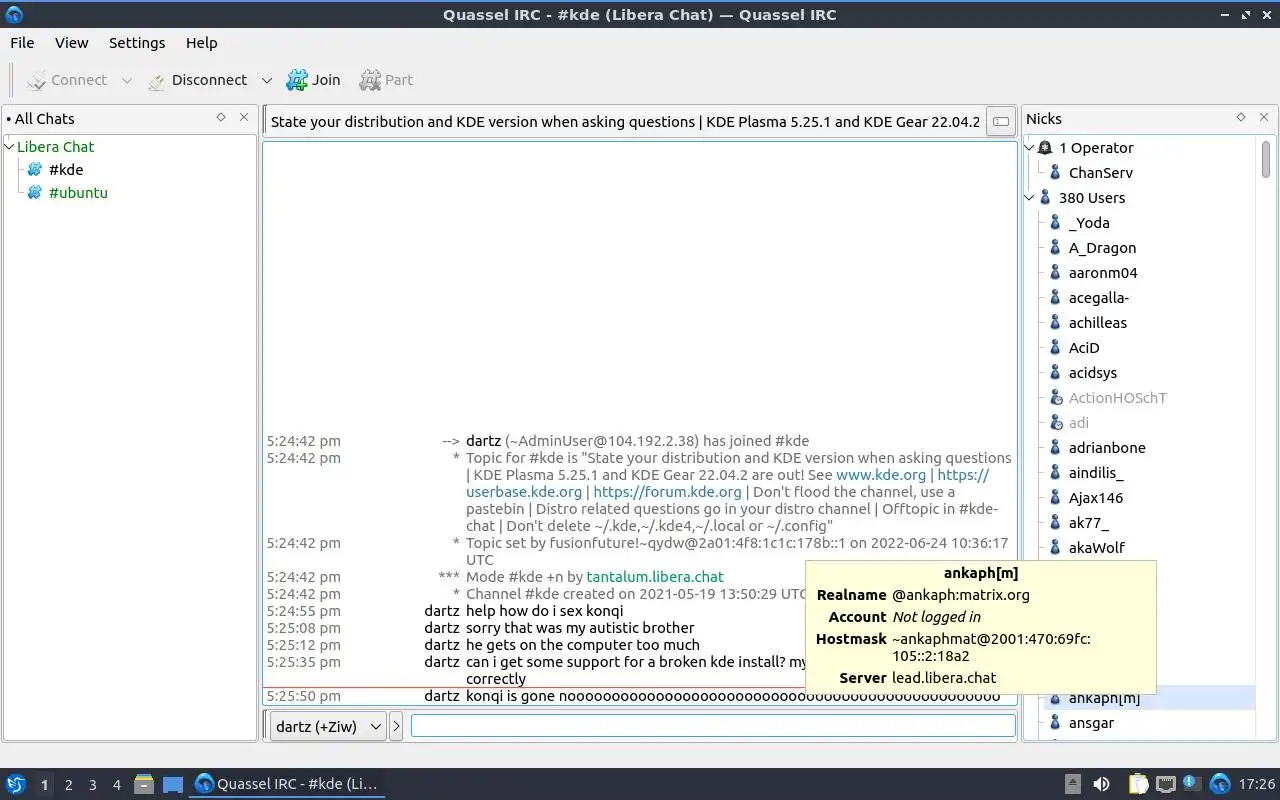The height and width of the screenshot is (800, 1280).
Task: Click the Quassel system tray icon
Action: click(1220, 785)
